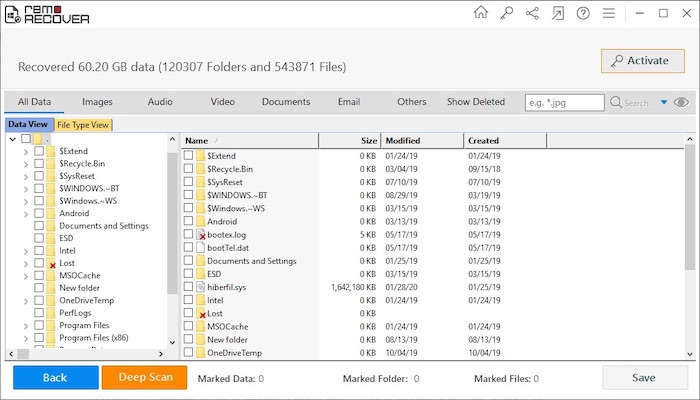
Task: Click the Home icon in title bar
Action: (481, 13)
